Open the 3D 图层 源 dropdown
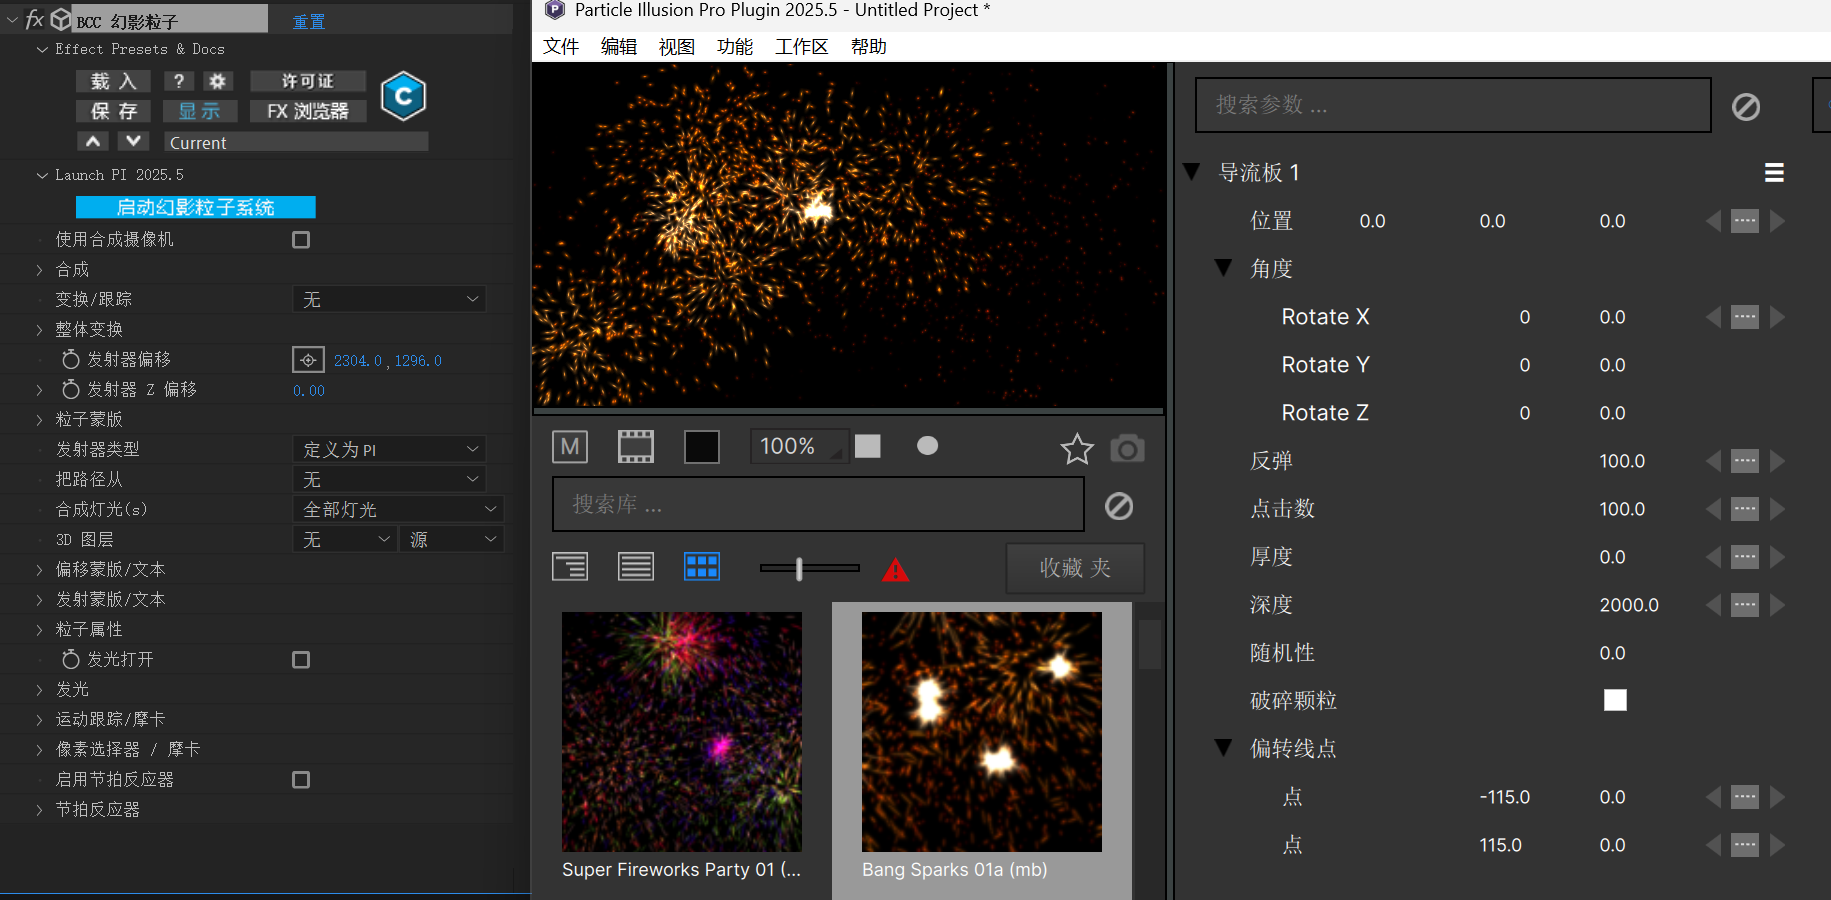The image size is (1831, 900). coord(452,539)
